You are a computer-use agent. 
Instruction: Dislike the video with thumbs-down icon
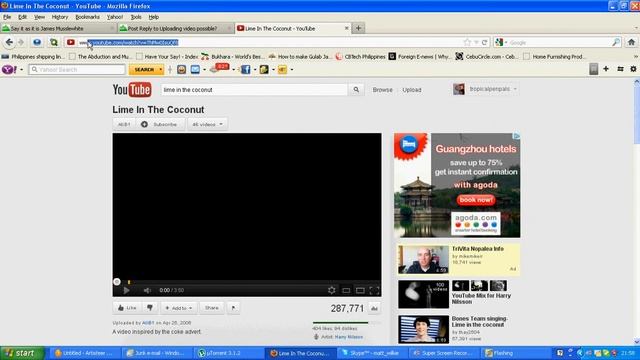(x=150, y=308)
